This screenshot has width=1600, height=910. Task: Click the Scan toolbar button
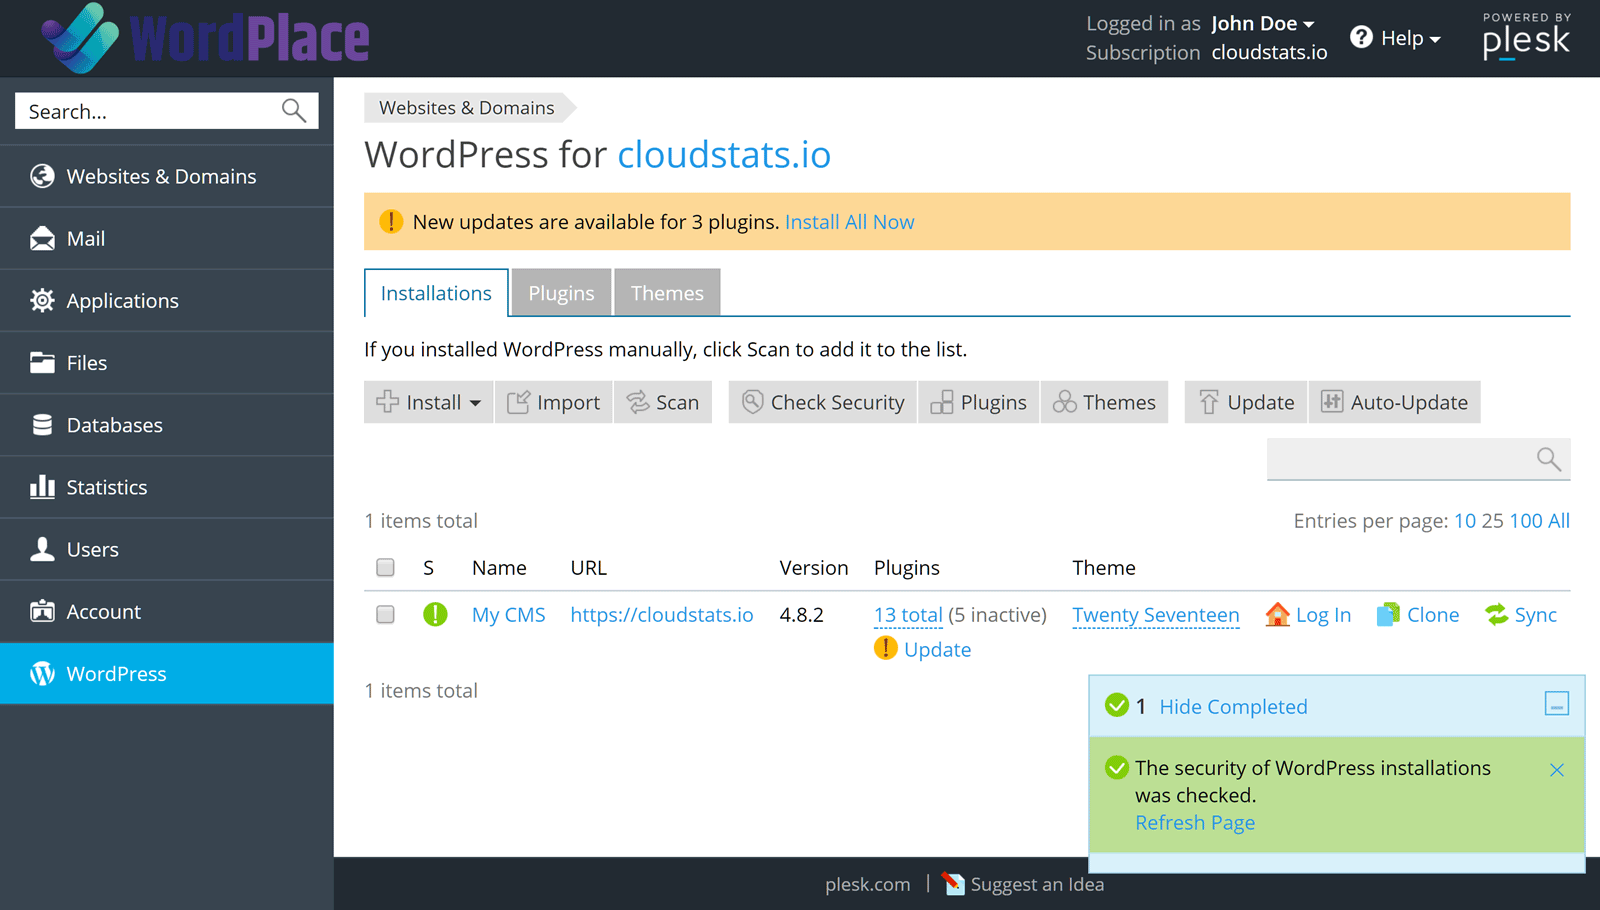coord(663,402)
